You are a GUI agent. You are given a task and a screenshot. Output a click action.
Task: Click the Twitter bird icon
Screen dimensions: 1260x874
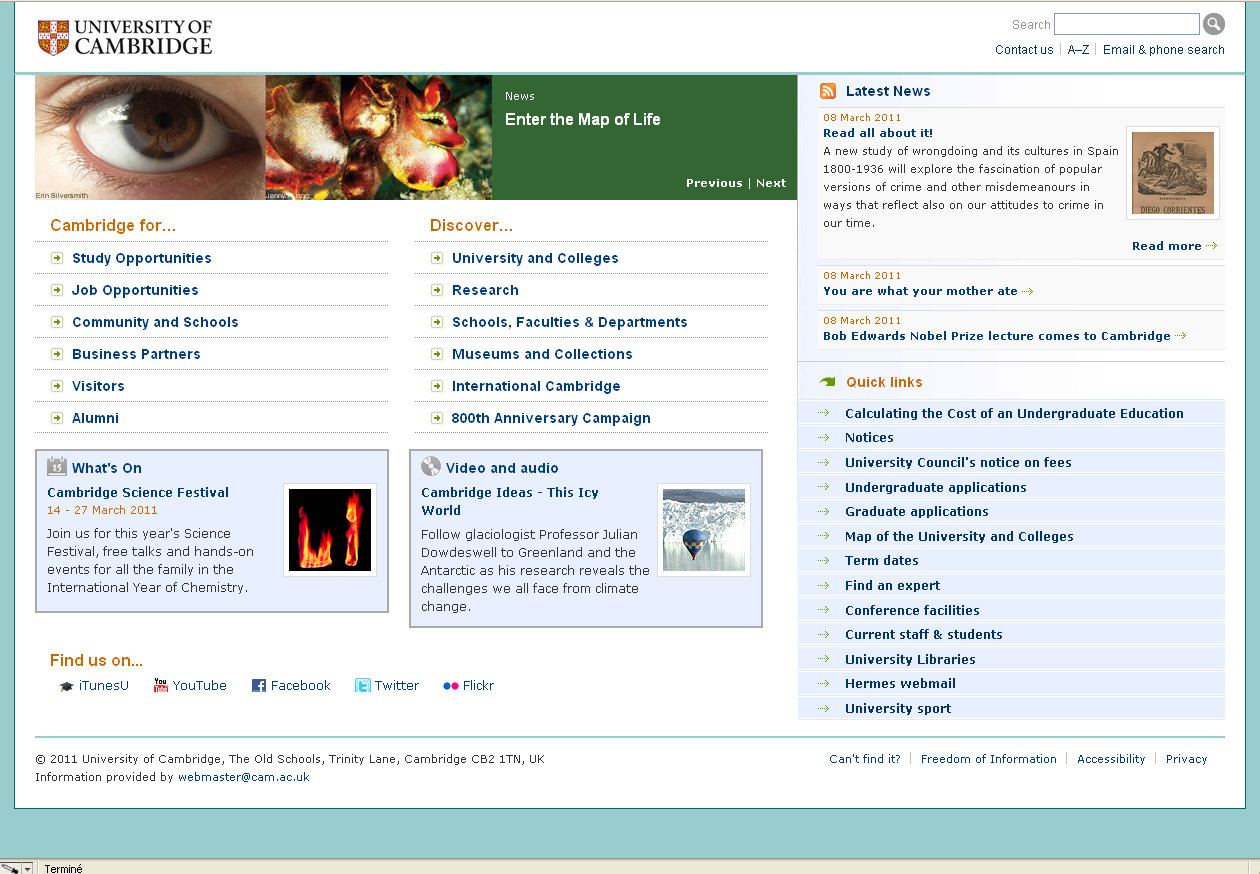point(363,686)
